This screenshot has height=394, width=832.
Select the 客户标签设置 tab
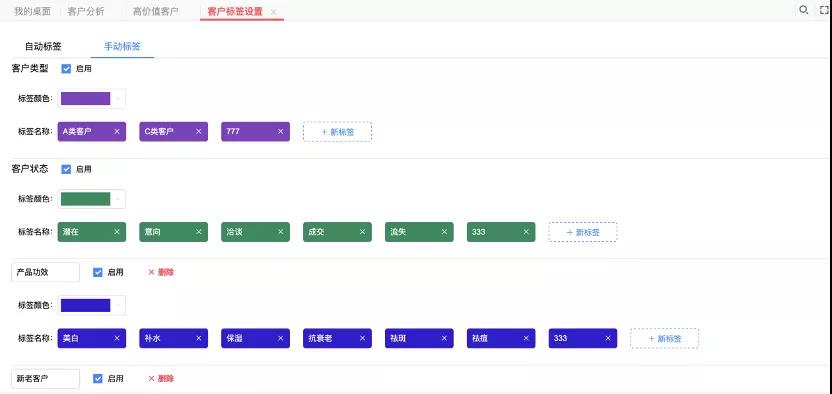235,11
